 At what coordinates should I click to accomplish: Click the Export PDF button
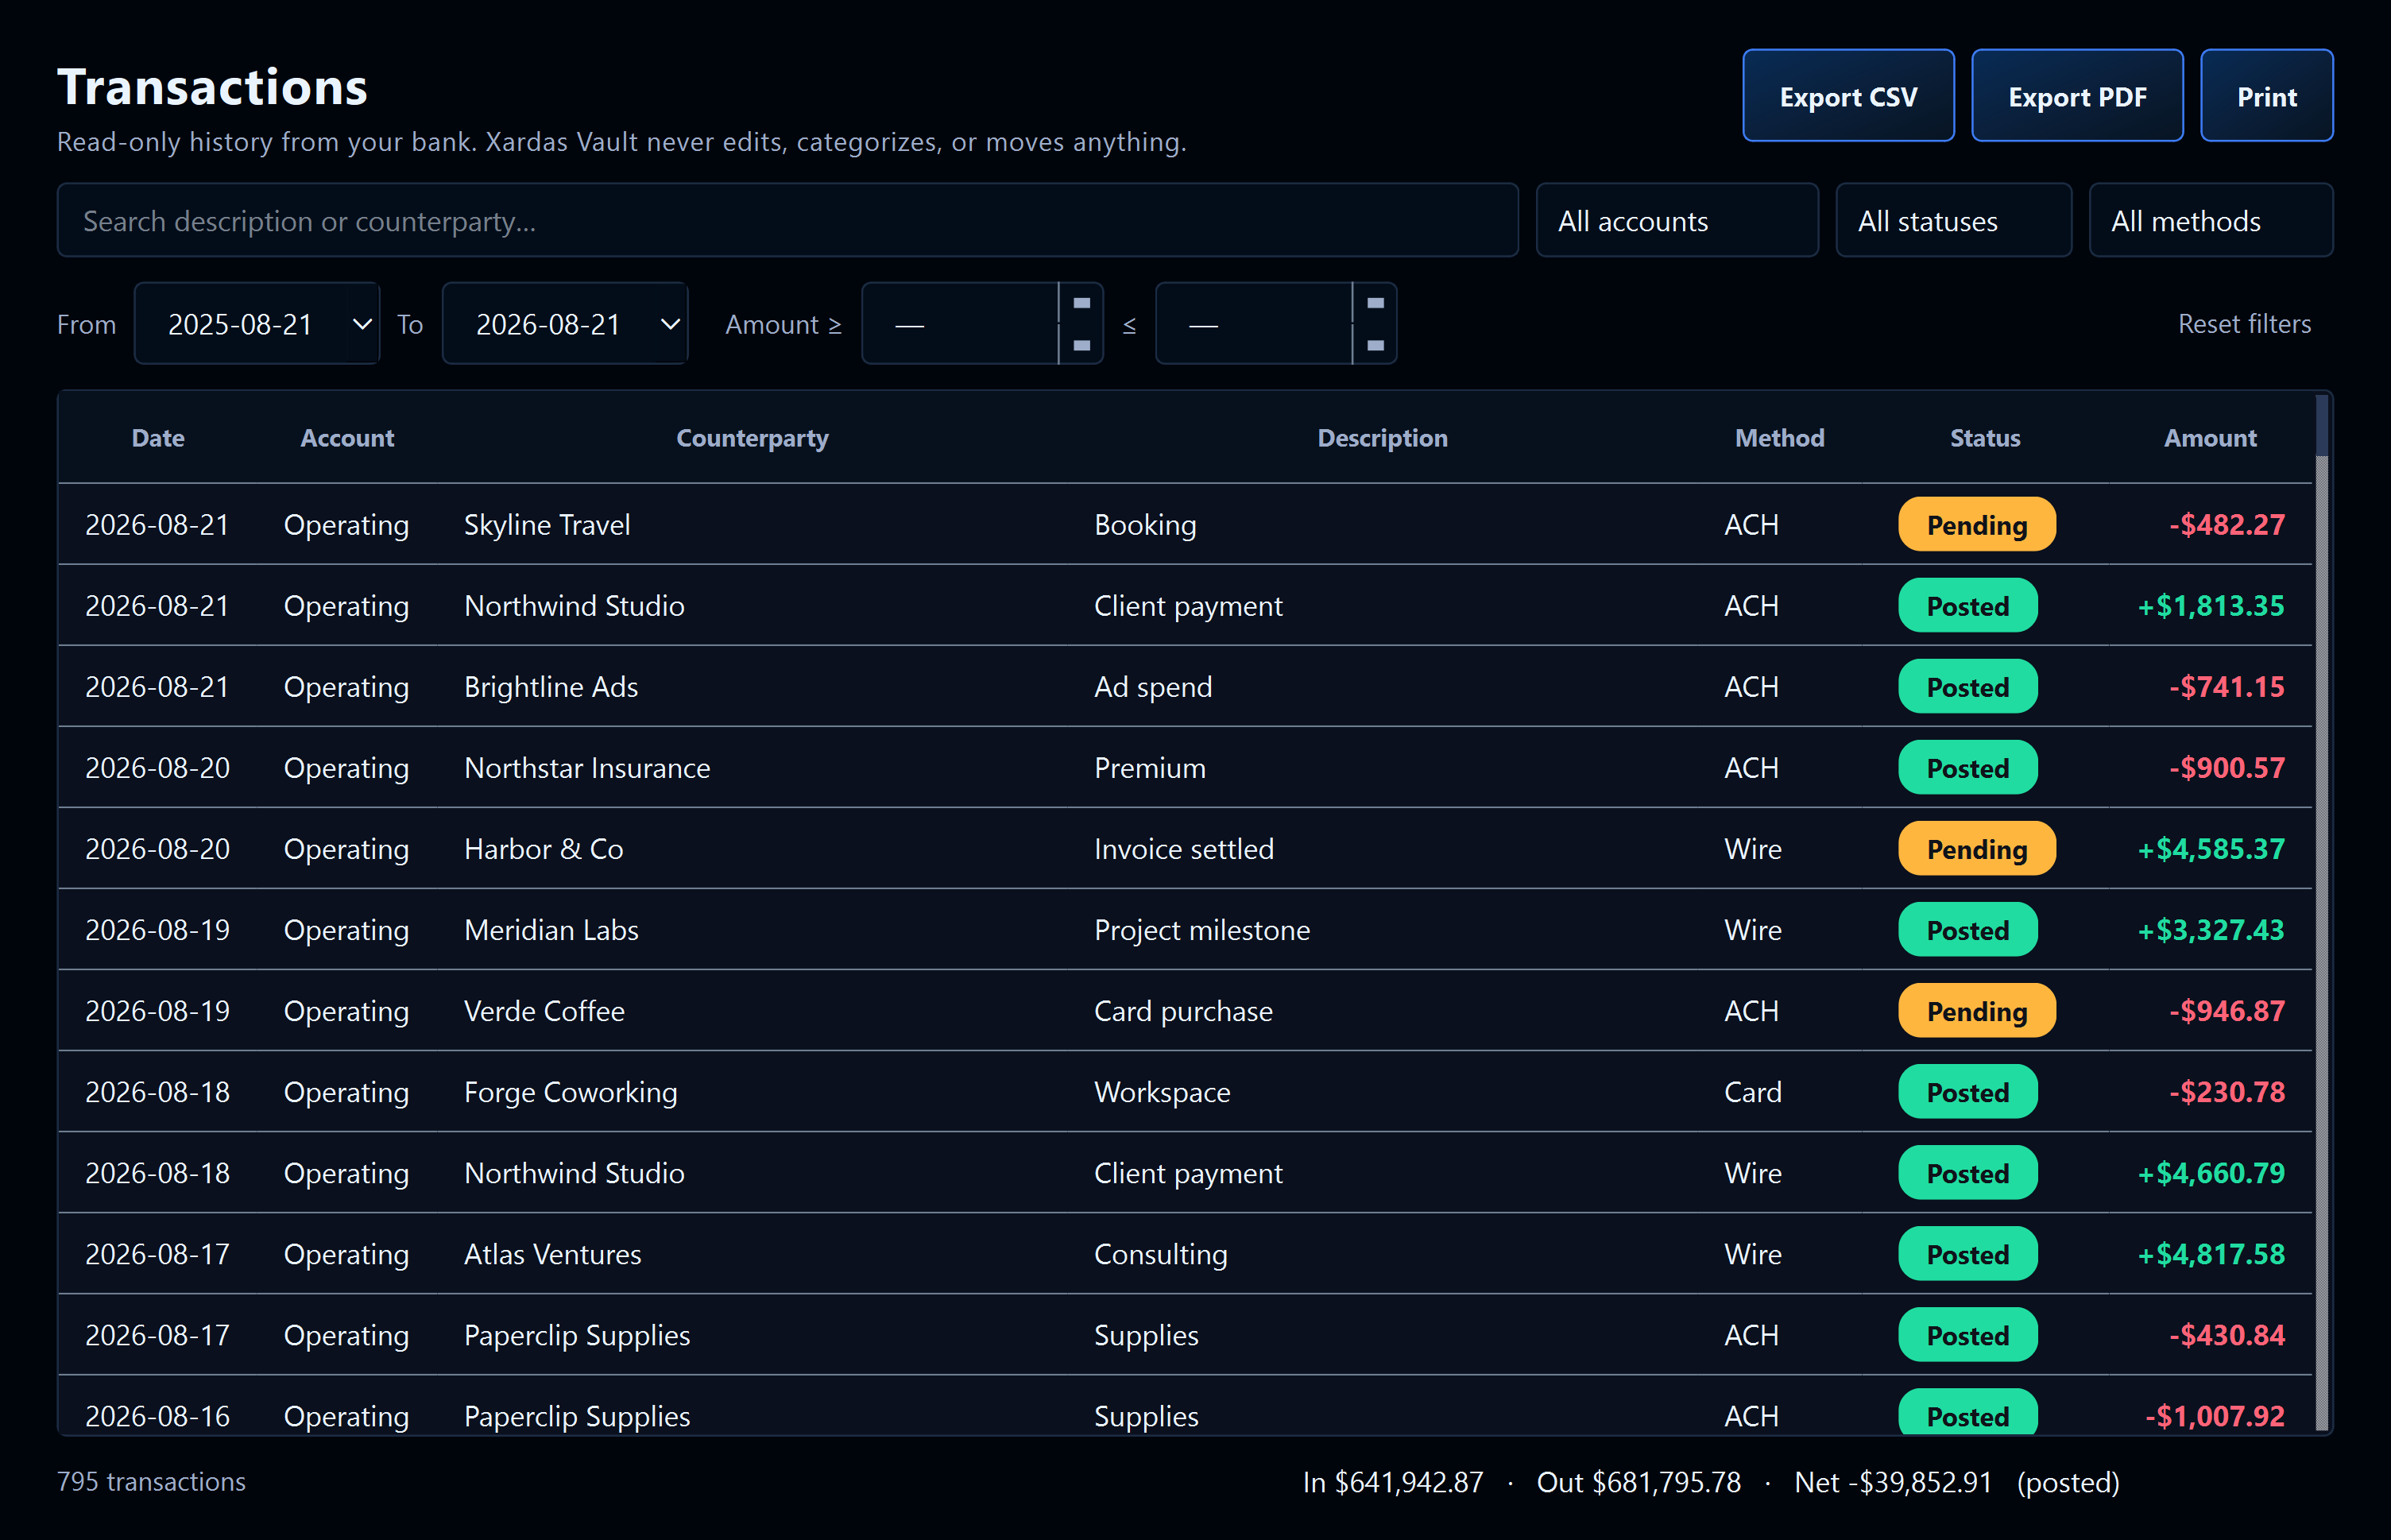tap(2076, 96)
